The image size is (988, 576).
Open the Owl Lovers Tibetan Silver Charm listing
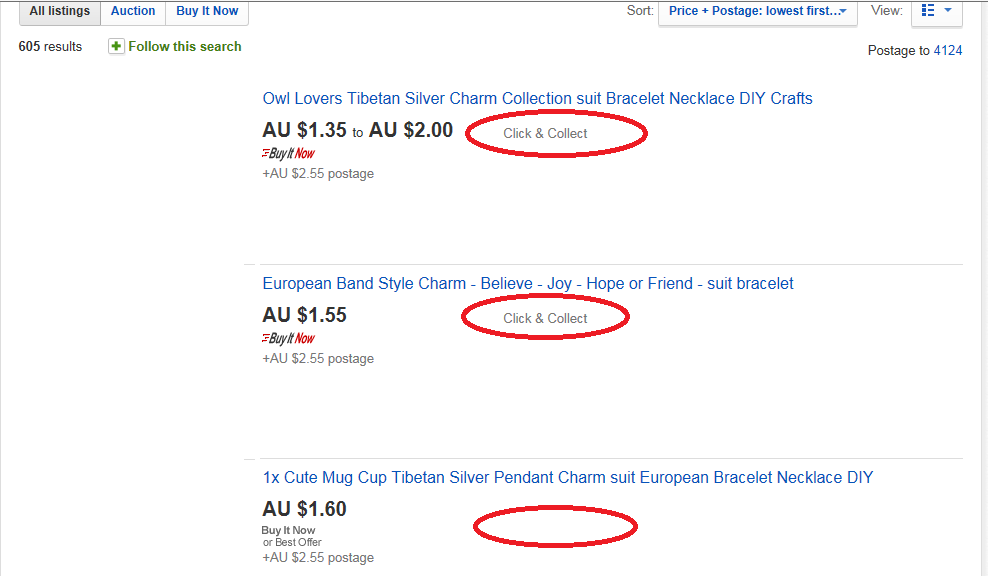point(537,98)
